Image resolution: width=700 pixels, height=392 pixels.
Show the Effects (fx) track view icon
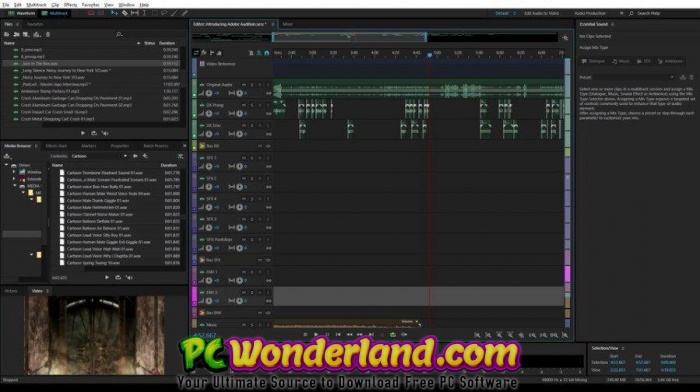[x=204, y=53]
